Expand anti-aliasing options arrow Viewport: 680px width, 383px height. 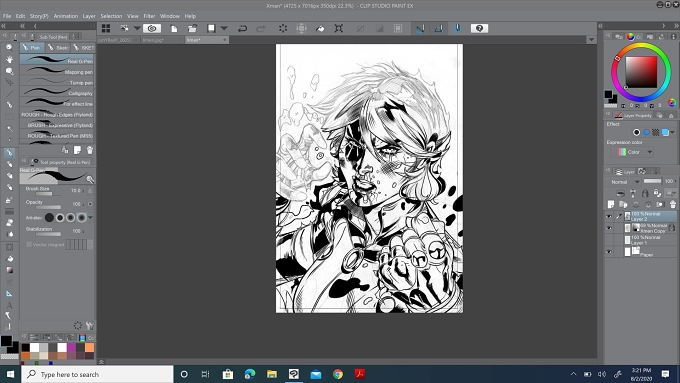click(91, 217)
